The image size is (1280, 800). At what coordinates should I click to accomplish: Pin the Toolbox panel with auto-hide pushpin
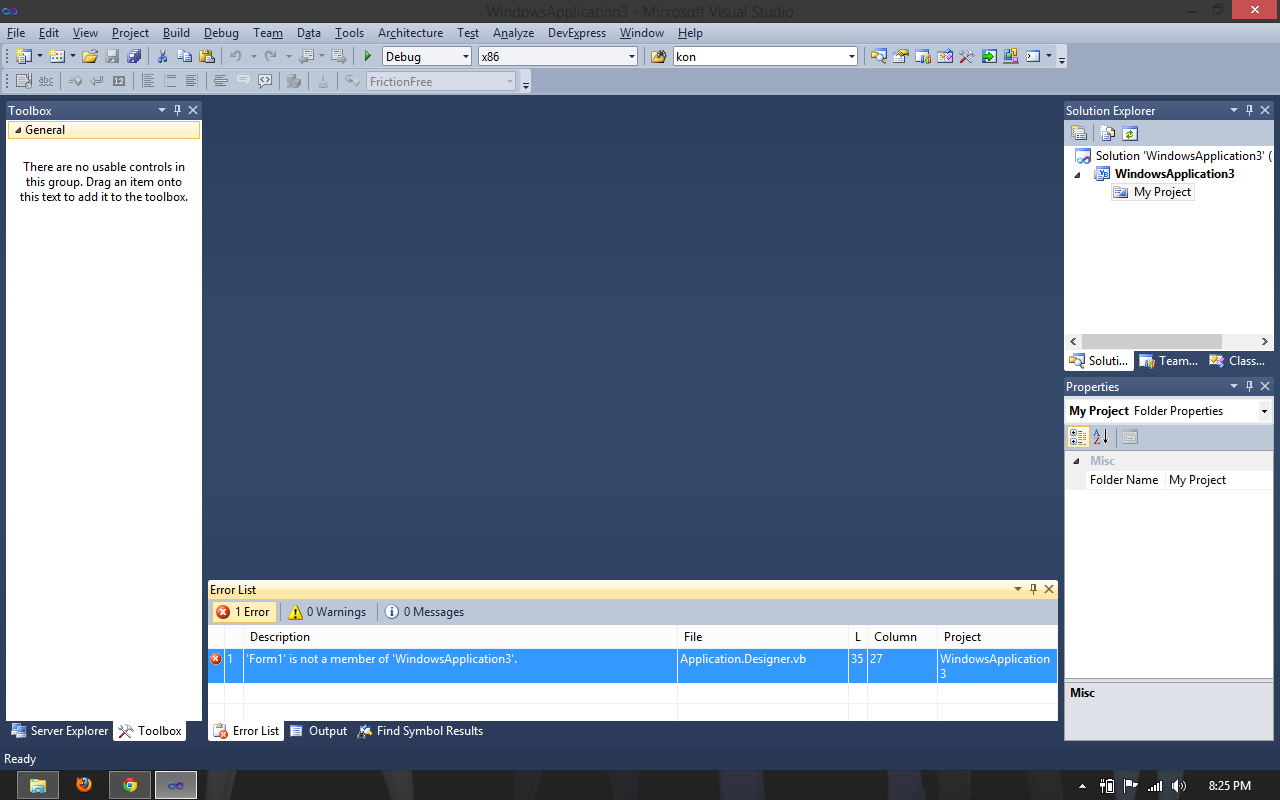tap(177, 110)
